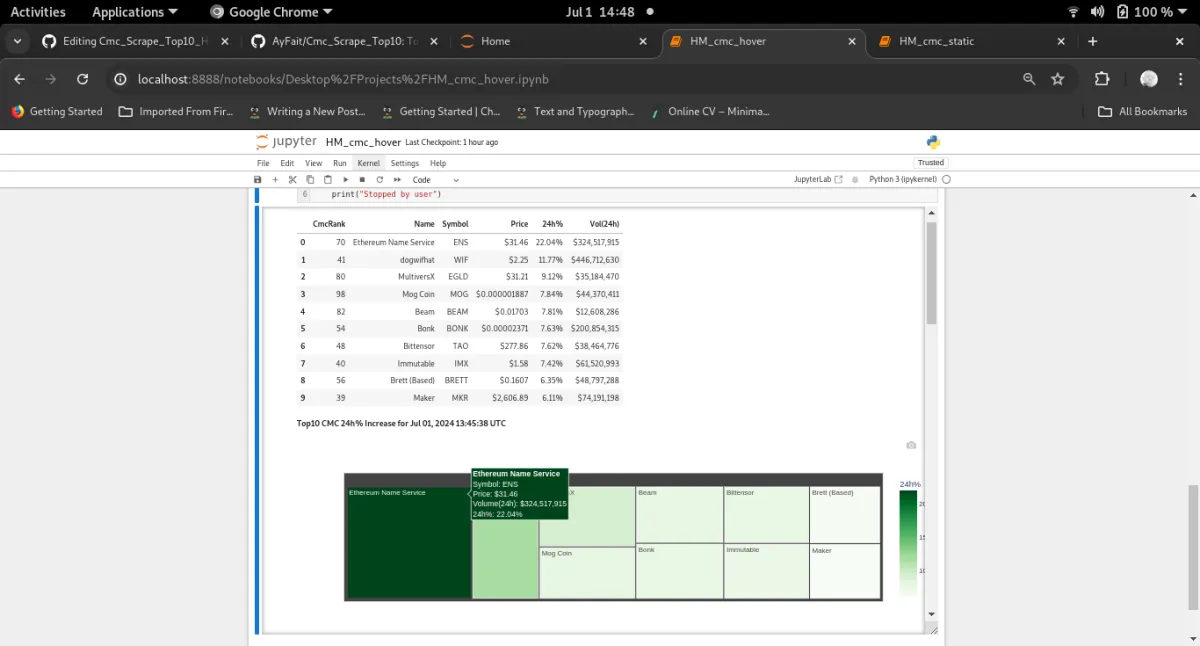
Task: Restart kernel and run all cells icon
Action: pyautogui.click(x=396, y=180)
